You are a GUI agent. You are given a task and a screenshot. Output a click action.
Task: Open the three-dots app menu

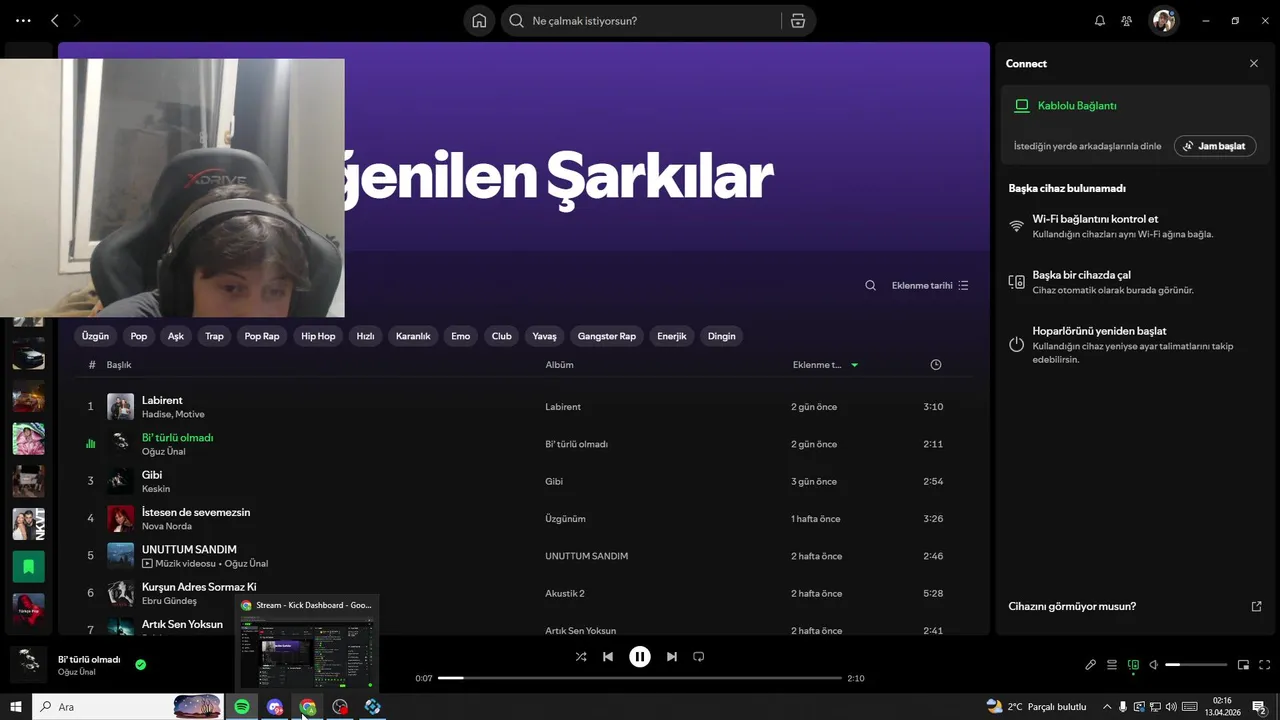tap(23, 21)
